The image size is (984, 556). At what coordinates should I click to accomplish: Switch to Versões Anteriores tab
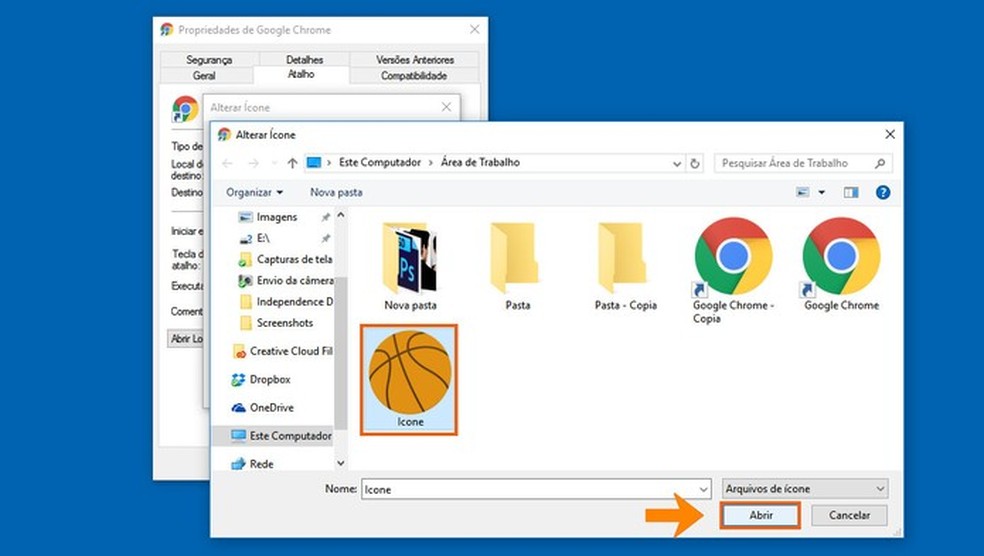415,60
